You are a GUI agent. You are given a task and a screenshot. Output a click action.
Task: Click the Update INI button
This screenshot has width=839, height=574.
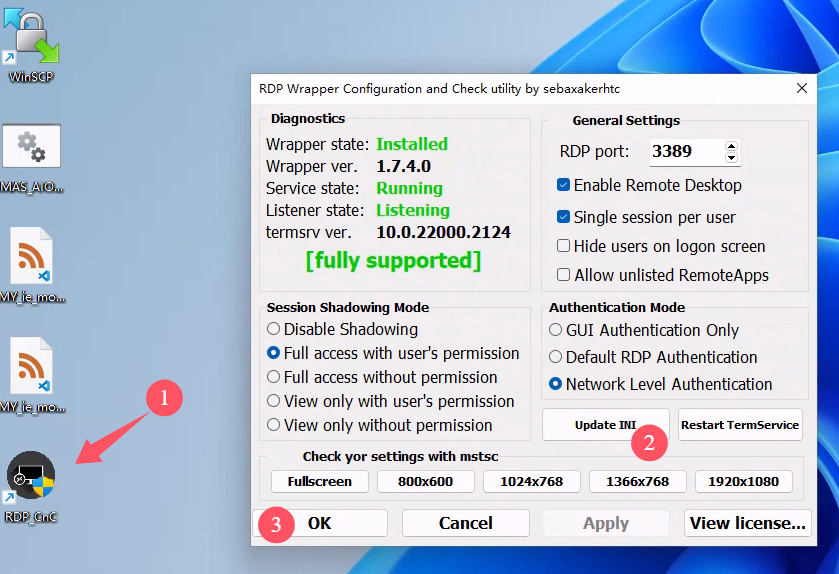point(605,425)
